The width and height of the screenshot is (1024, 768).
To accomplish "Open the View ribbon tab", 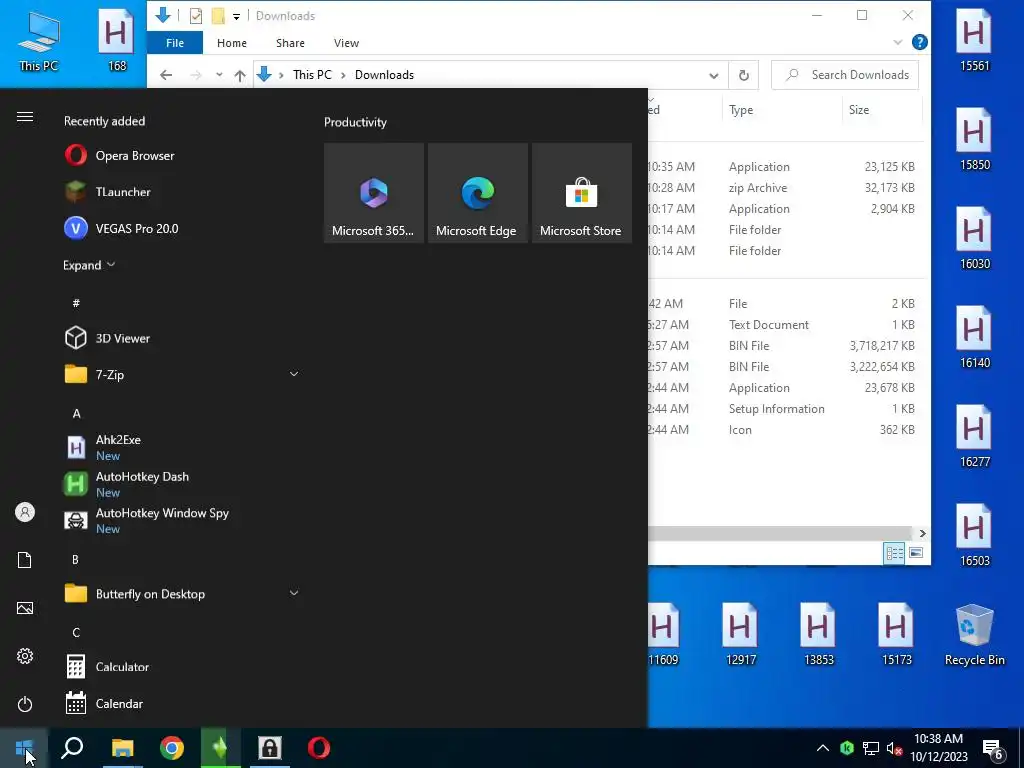I will tap(346, 43).
